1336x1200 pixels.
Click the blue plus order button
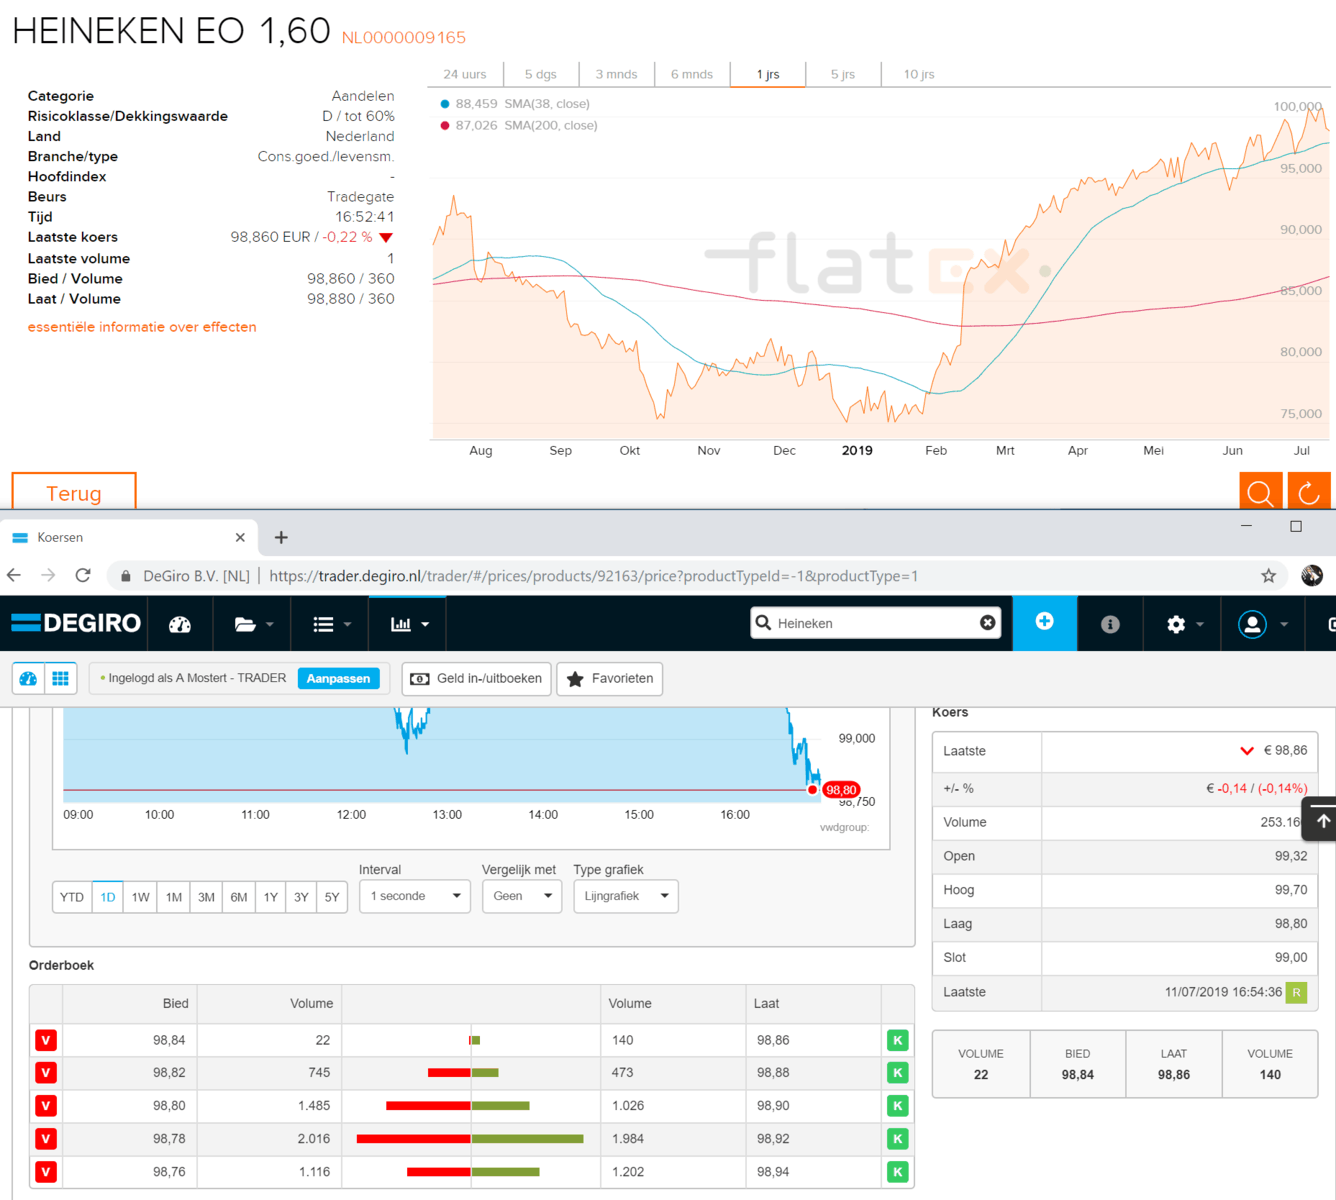click(1044, 622)
